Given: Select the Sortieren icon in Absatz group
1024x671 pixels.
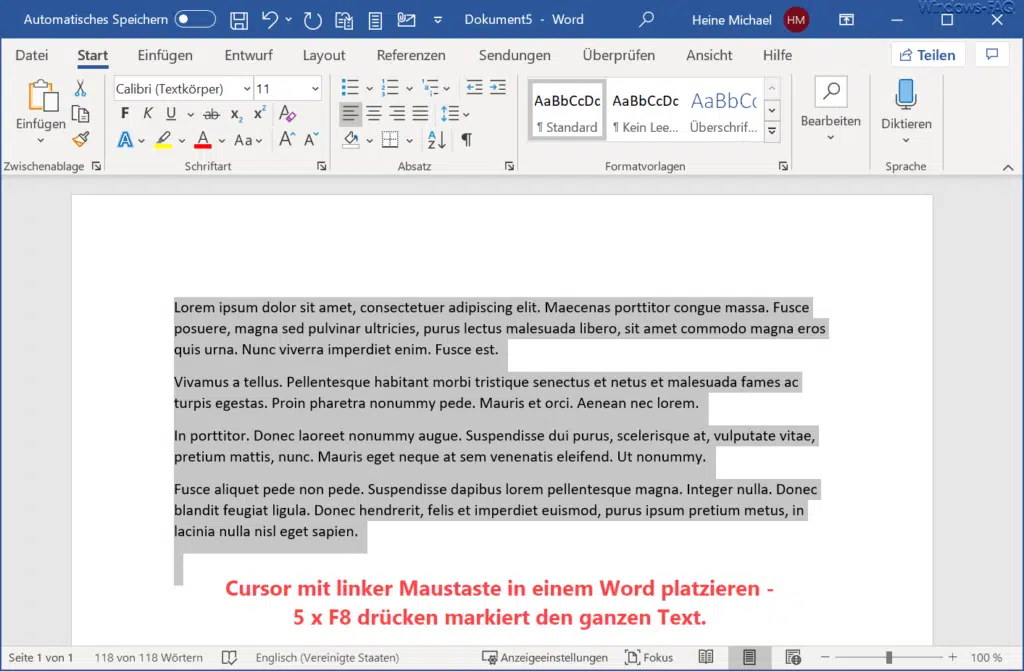Looking at the screenshot, I should (x=438, y=140).
